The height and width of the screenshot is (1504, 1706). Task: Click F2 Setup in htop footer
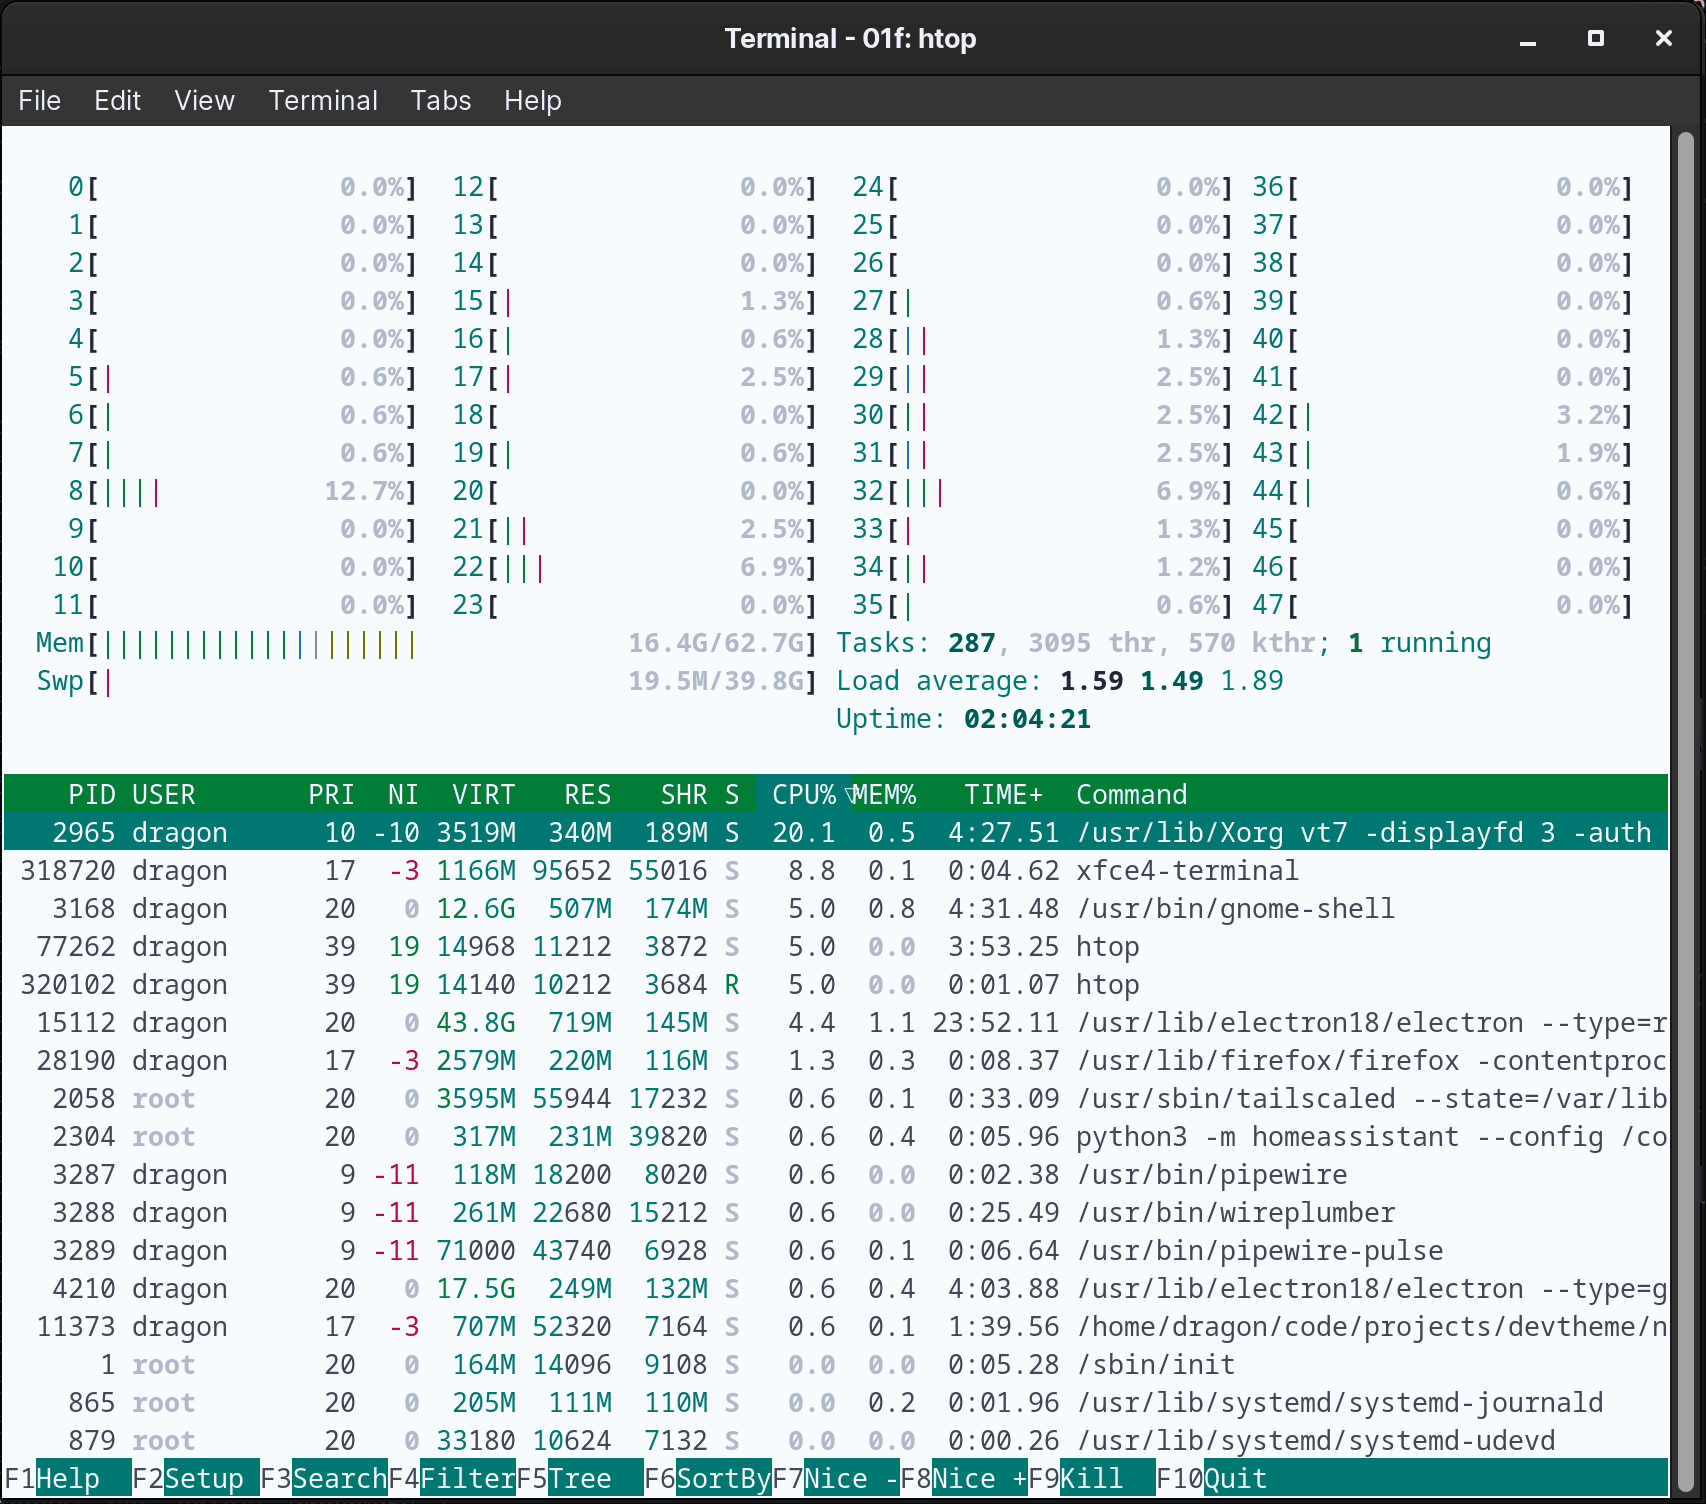(x=195, y=1478)
